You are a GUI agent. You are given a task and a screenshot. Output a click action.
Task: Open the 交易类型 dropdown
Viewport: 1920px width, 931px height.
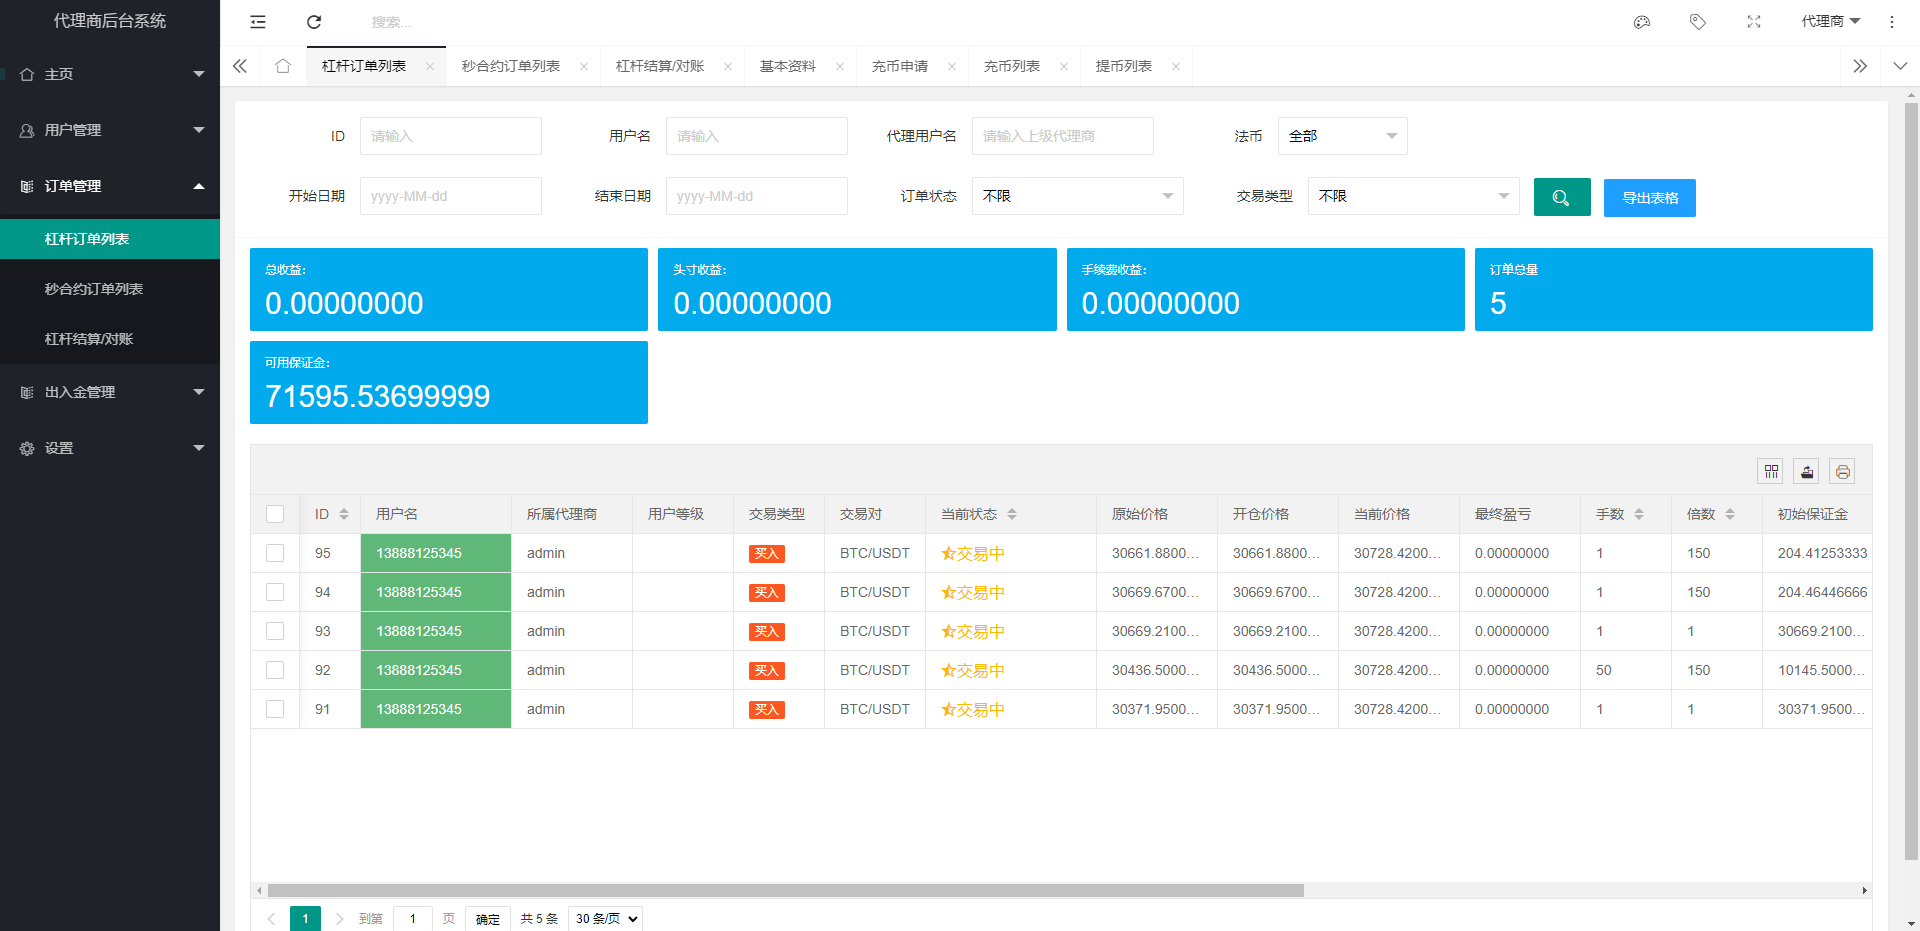click(1413, 196)
